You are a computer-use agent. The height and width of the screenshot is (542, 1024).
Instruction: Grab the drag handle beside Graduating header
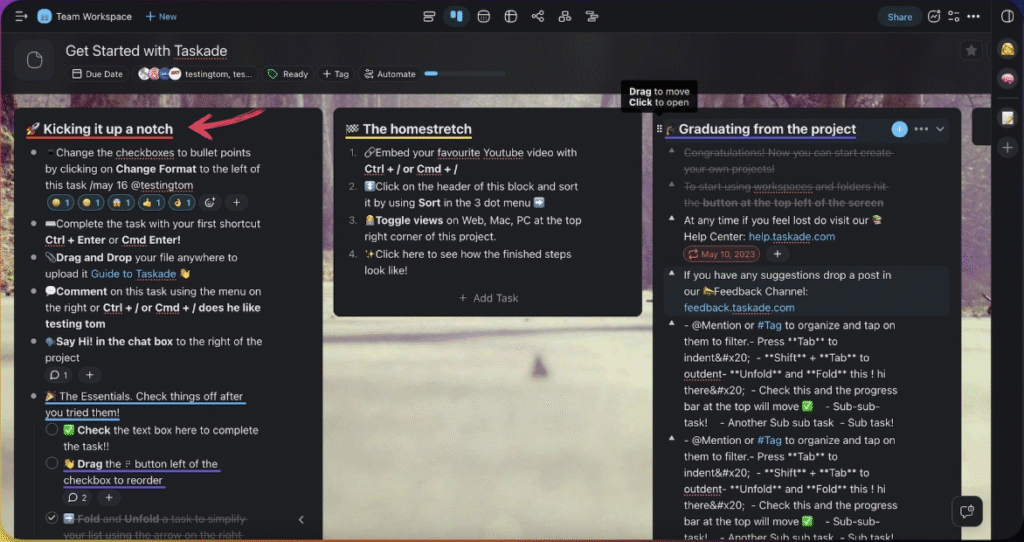tap(659, 129)
